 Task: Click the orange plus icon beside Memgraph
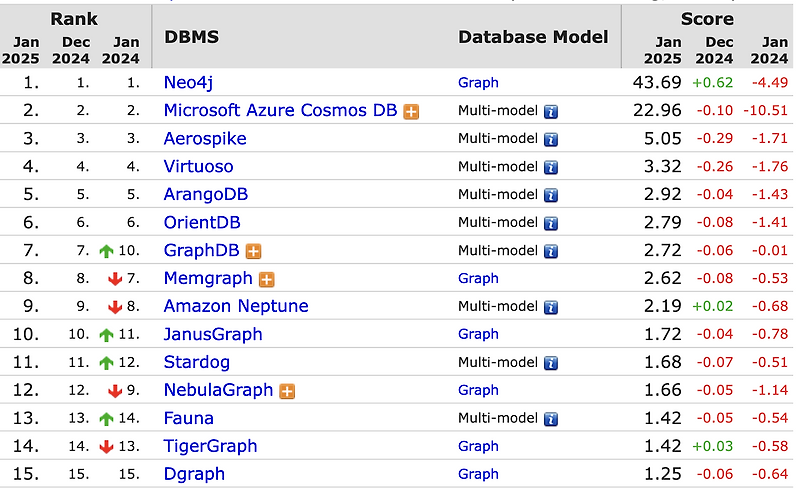click(x=267, y=279)
